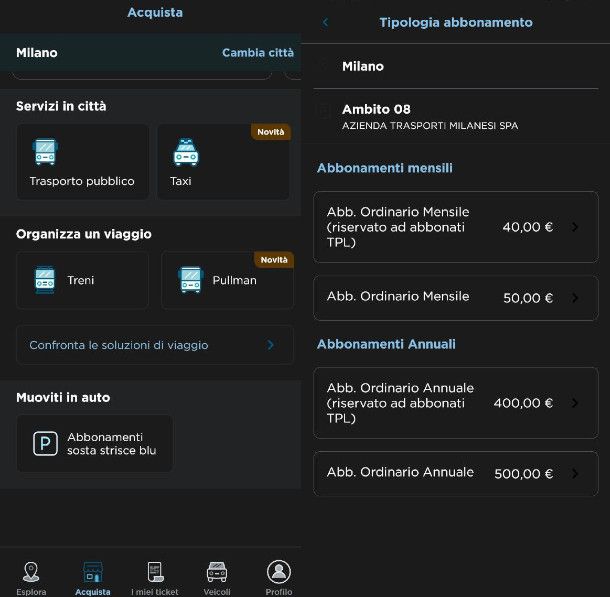Open parking Abbonamenti sosta strisce blu icon
Viewport: 610px width, 597px height.
tap(45, 444)
